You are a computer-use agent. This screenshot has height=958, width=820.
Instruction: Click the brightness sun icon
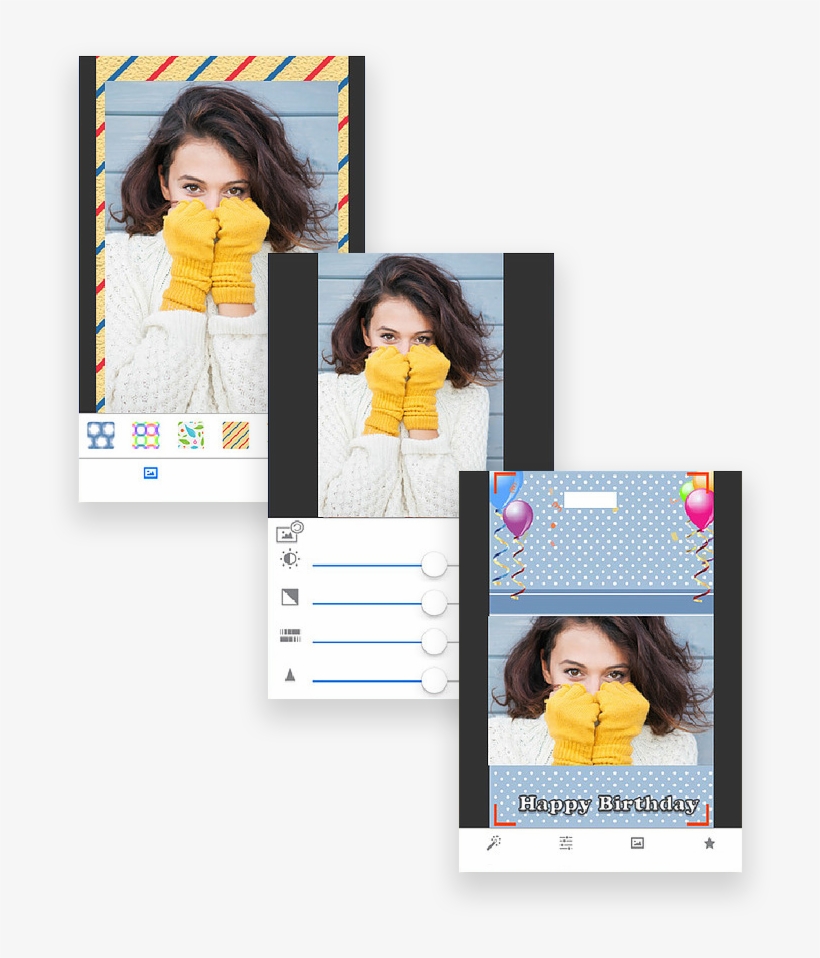click(x=290, y=560)
